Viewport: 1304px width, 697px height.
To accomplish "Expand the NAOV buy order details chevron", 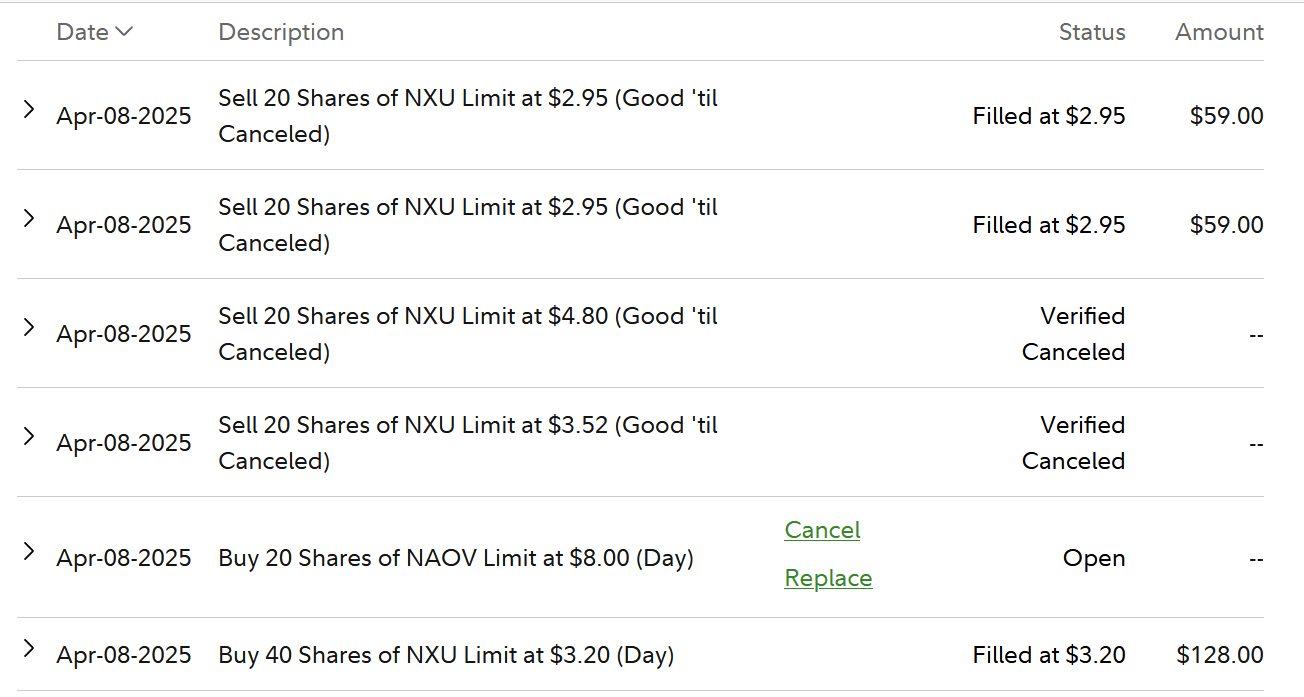I will [29, 552].
